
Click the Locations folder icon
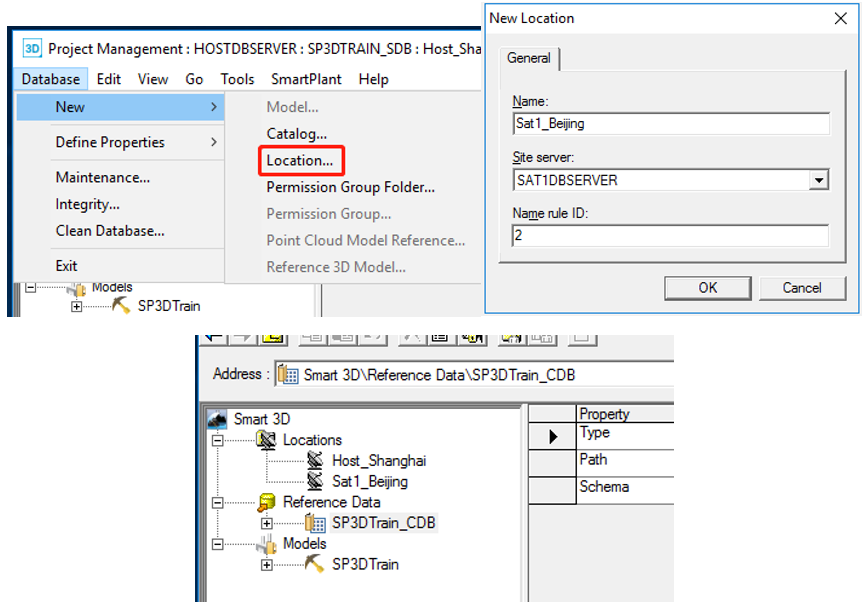coord(267,440)
